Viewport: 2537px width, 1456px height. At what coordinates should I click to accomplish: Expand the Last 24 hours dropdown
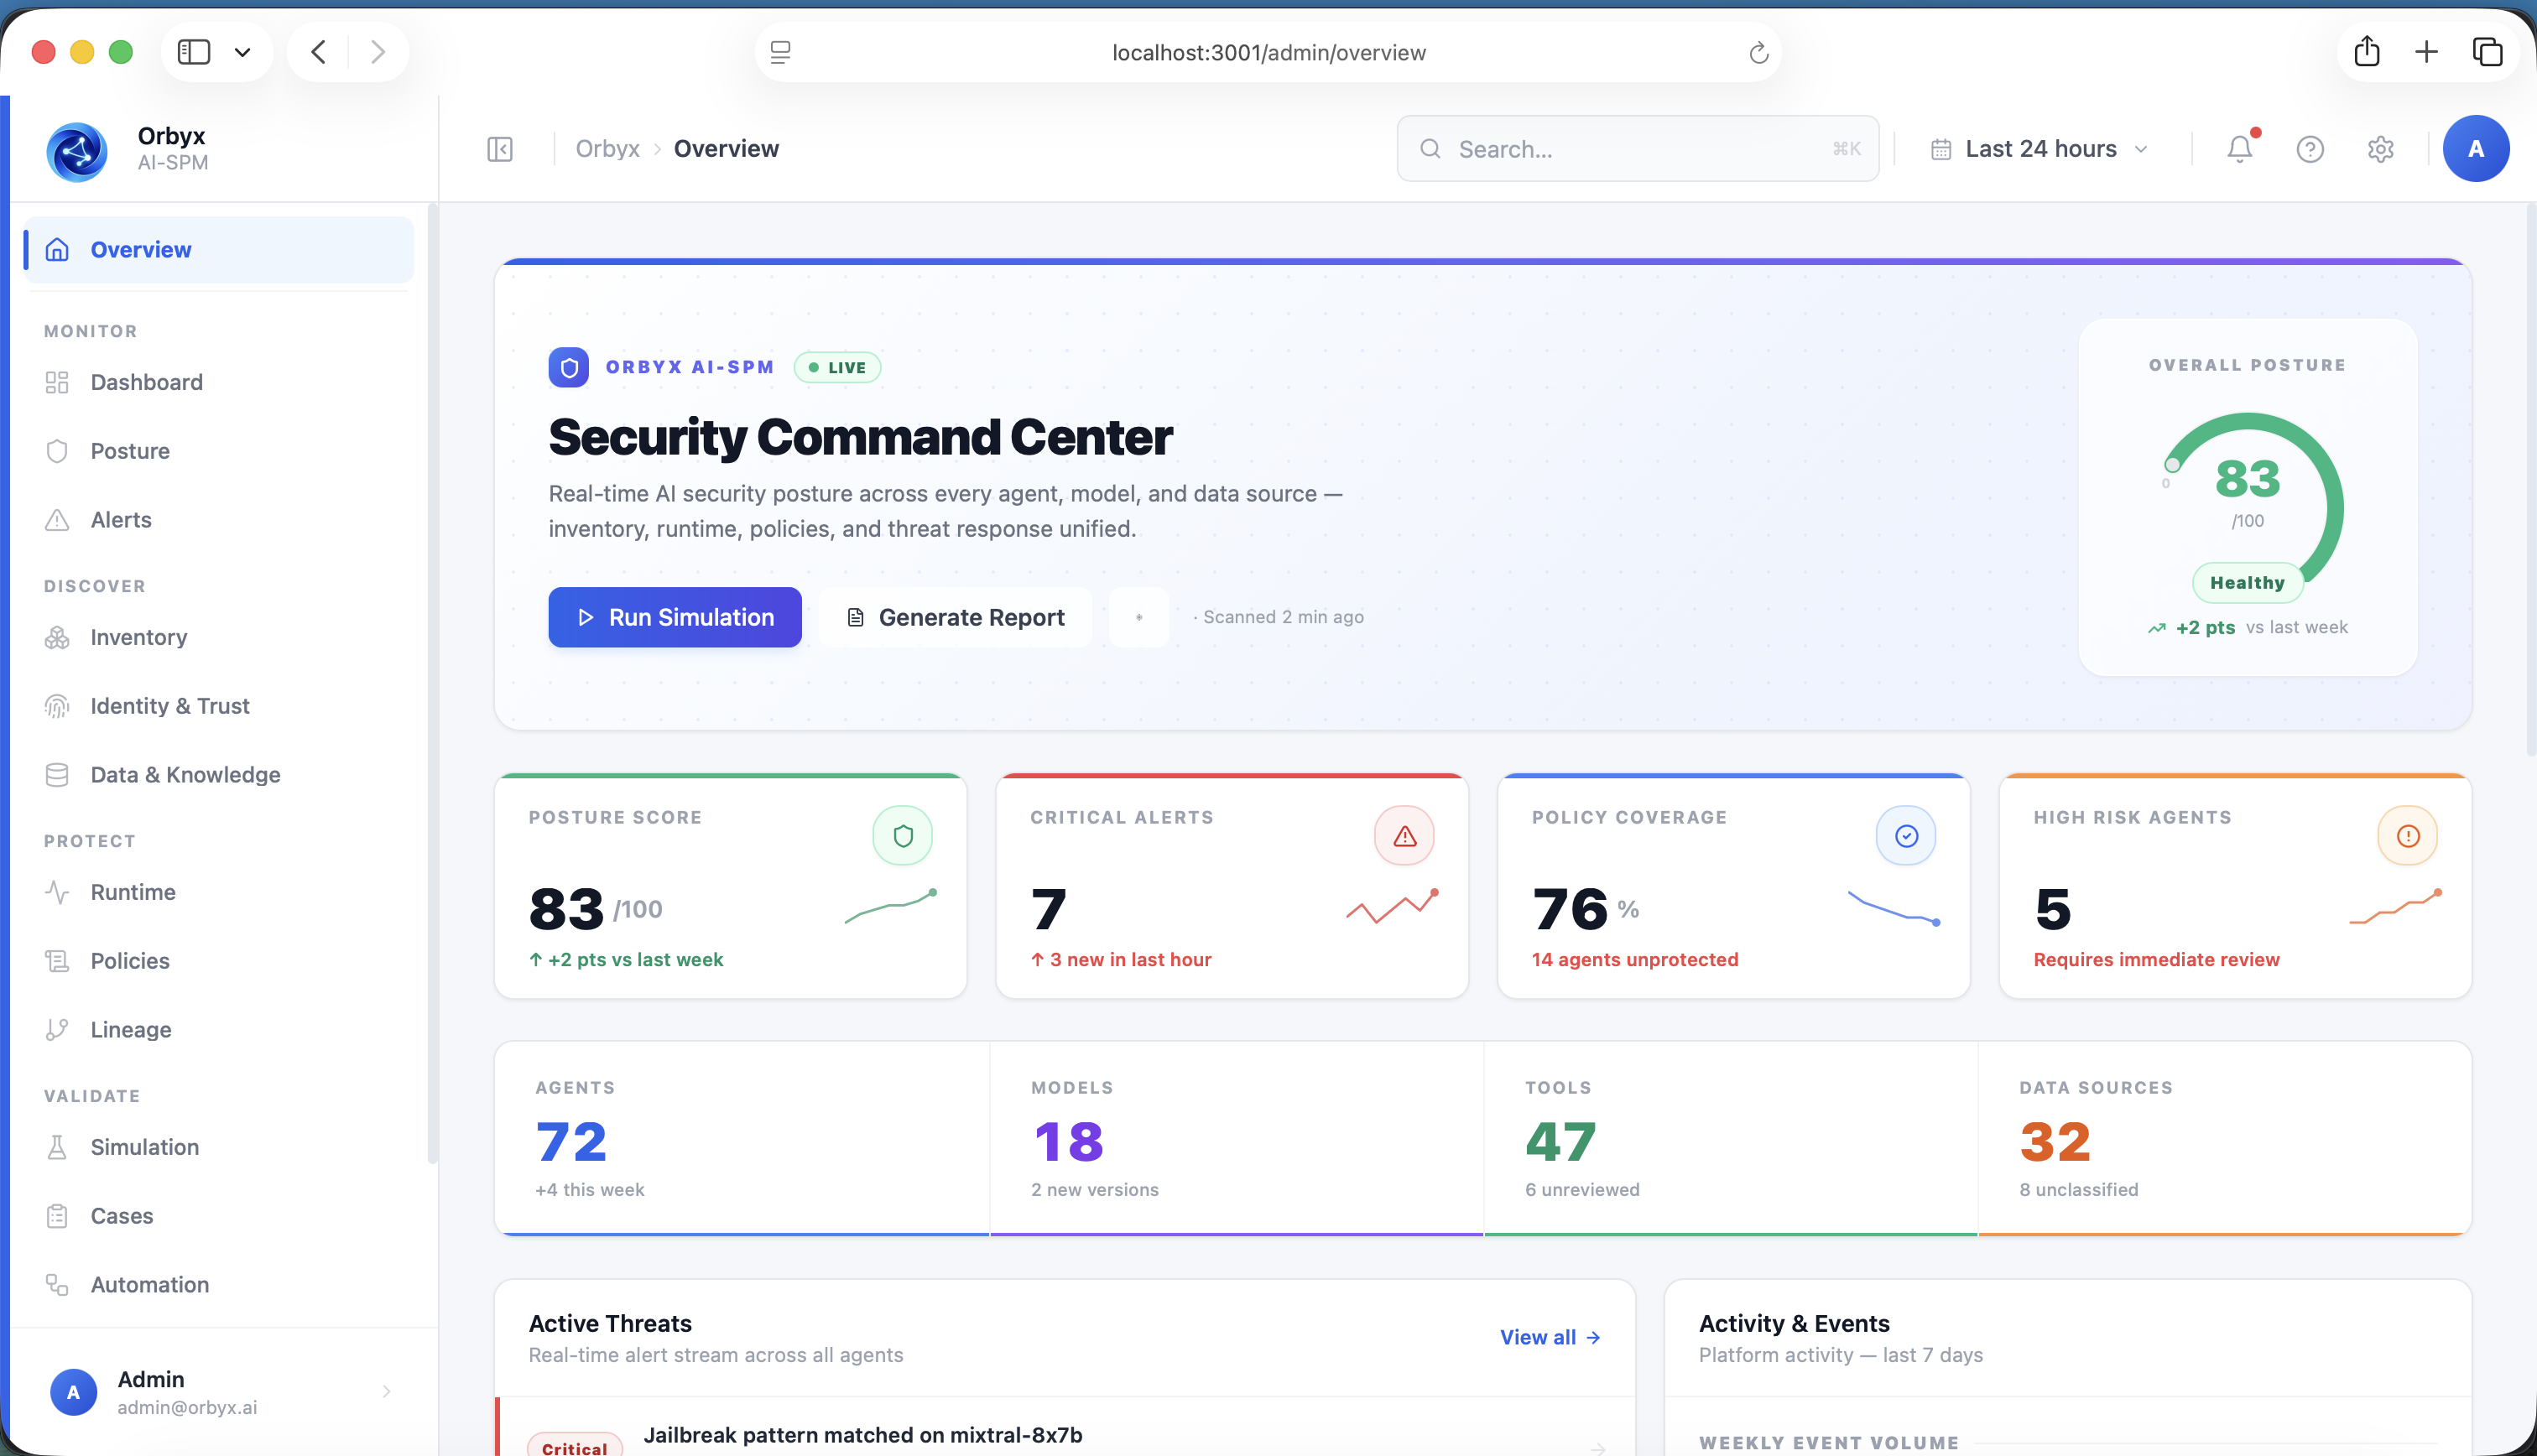click(2040, 149)
